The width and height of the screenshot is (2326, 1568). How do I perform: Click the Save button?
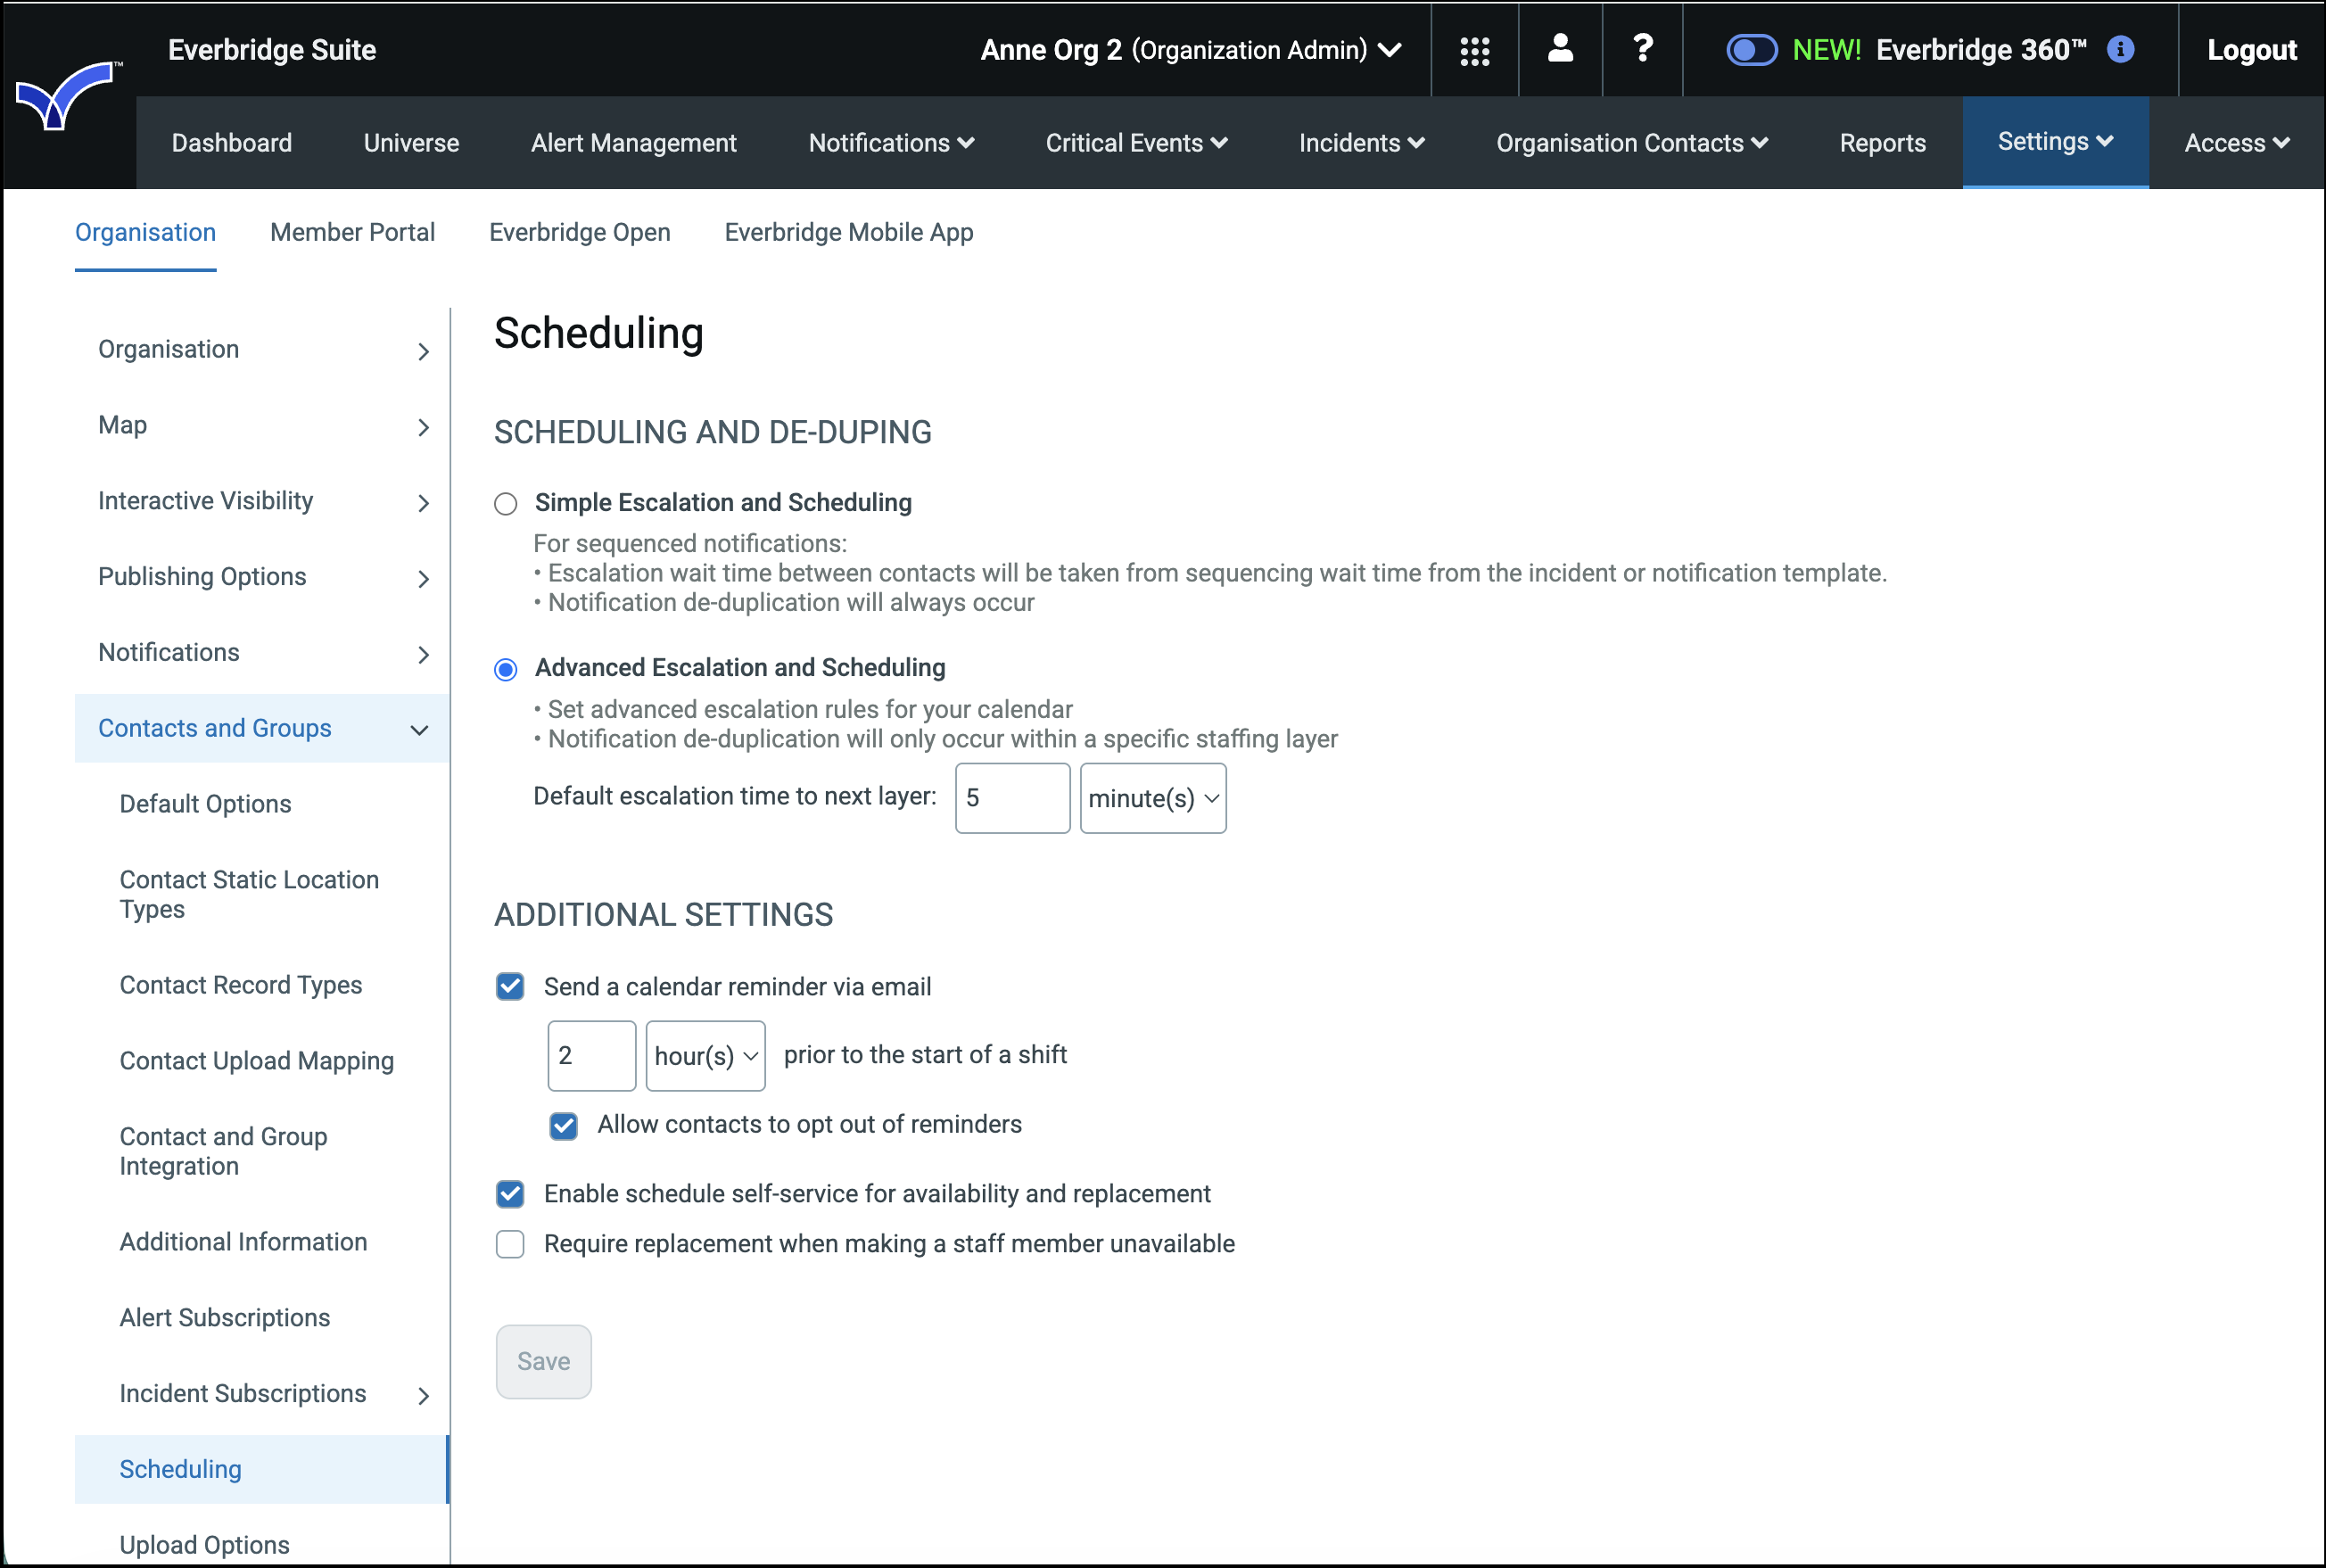click(x=543, y=1361)
